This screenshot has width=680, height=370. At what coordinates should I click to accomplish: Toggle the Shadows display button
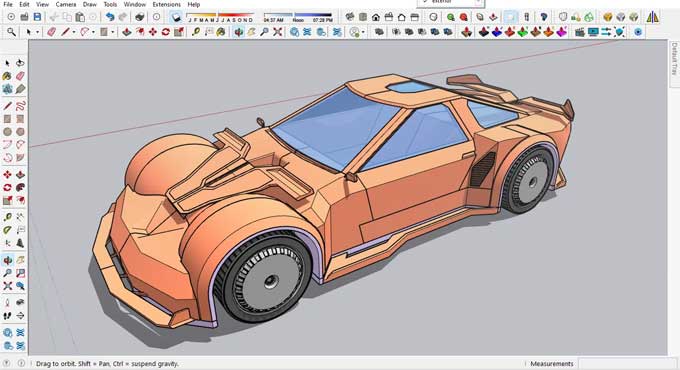click(176, 17)
